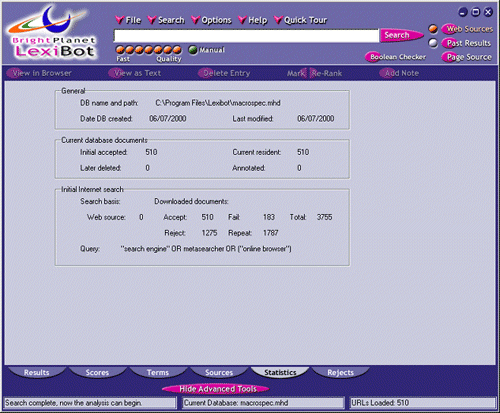The height and width of the screenshot is (413, 500).
Task: Open the Quick Tour menu
Action: 301,20
